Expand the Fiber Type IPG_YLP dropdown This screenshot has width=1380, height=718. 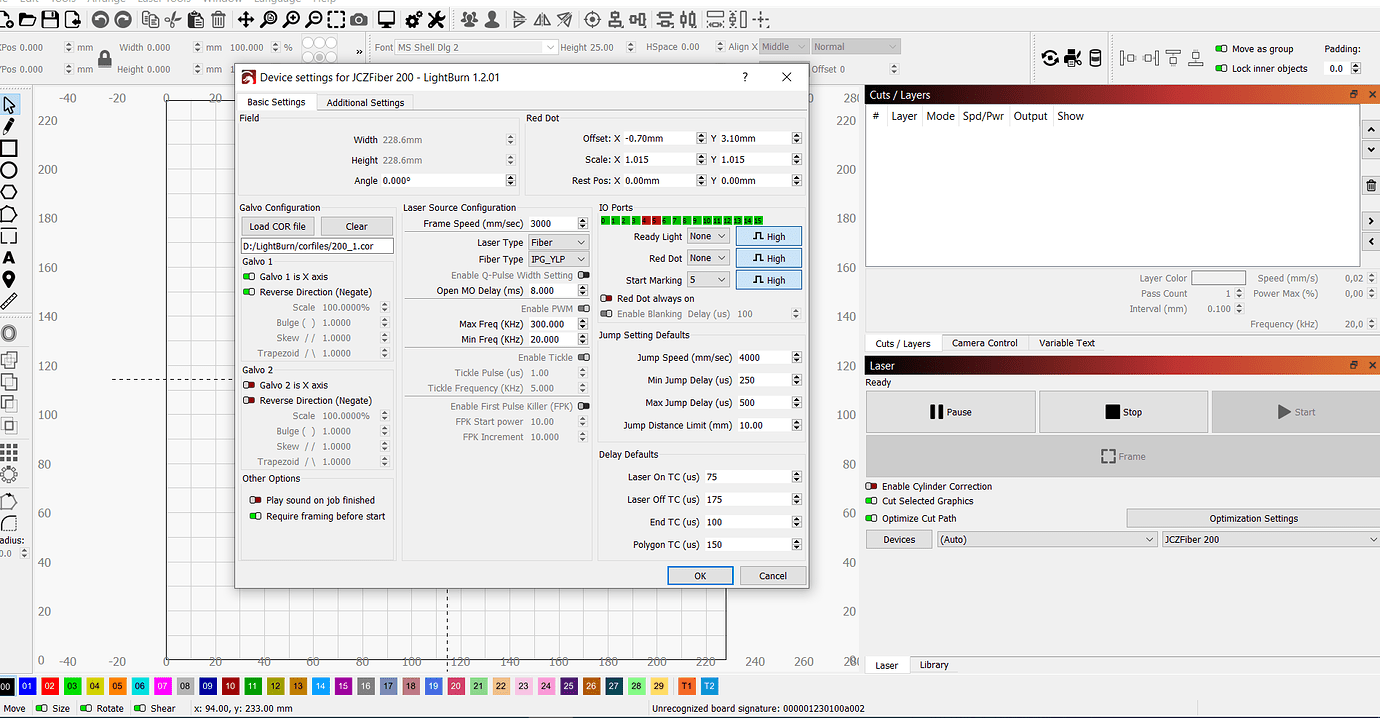558,259
